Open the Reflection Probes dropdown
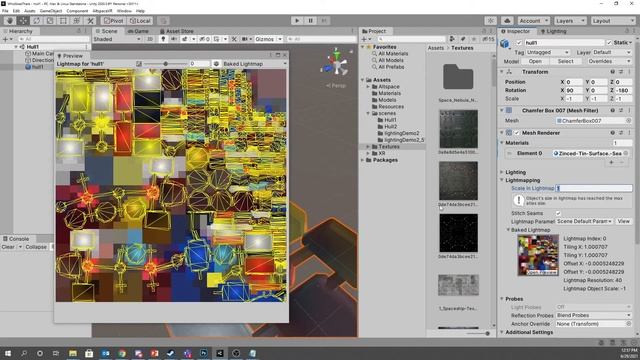The width and height of the screenshot is (640, 360). coord(593,315)
